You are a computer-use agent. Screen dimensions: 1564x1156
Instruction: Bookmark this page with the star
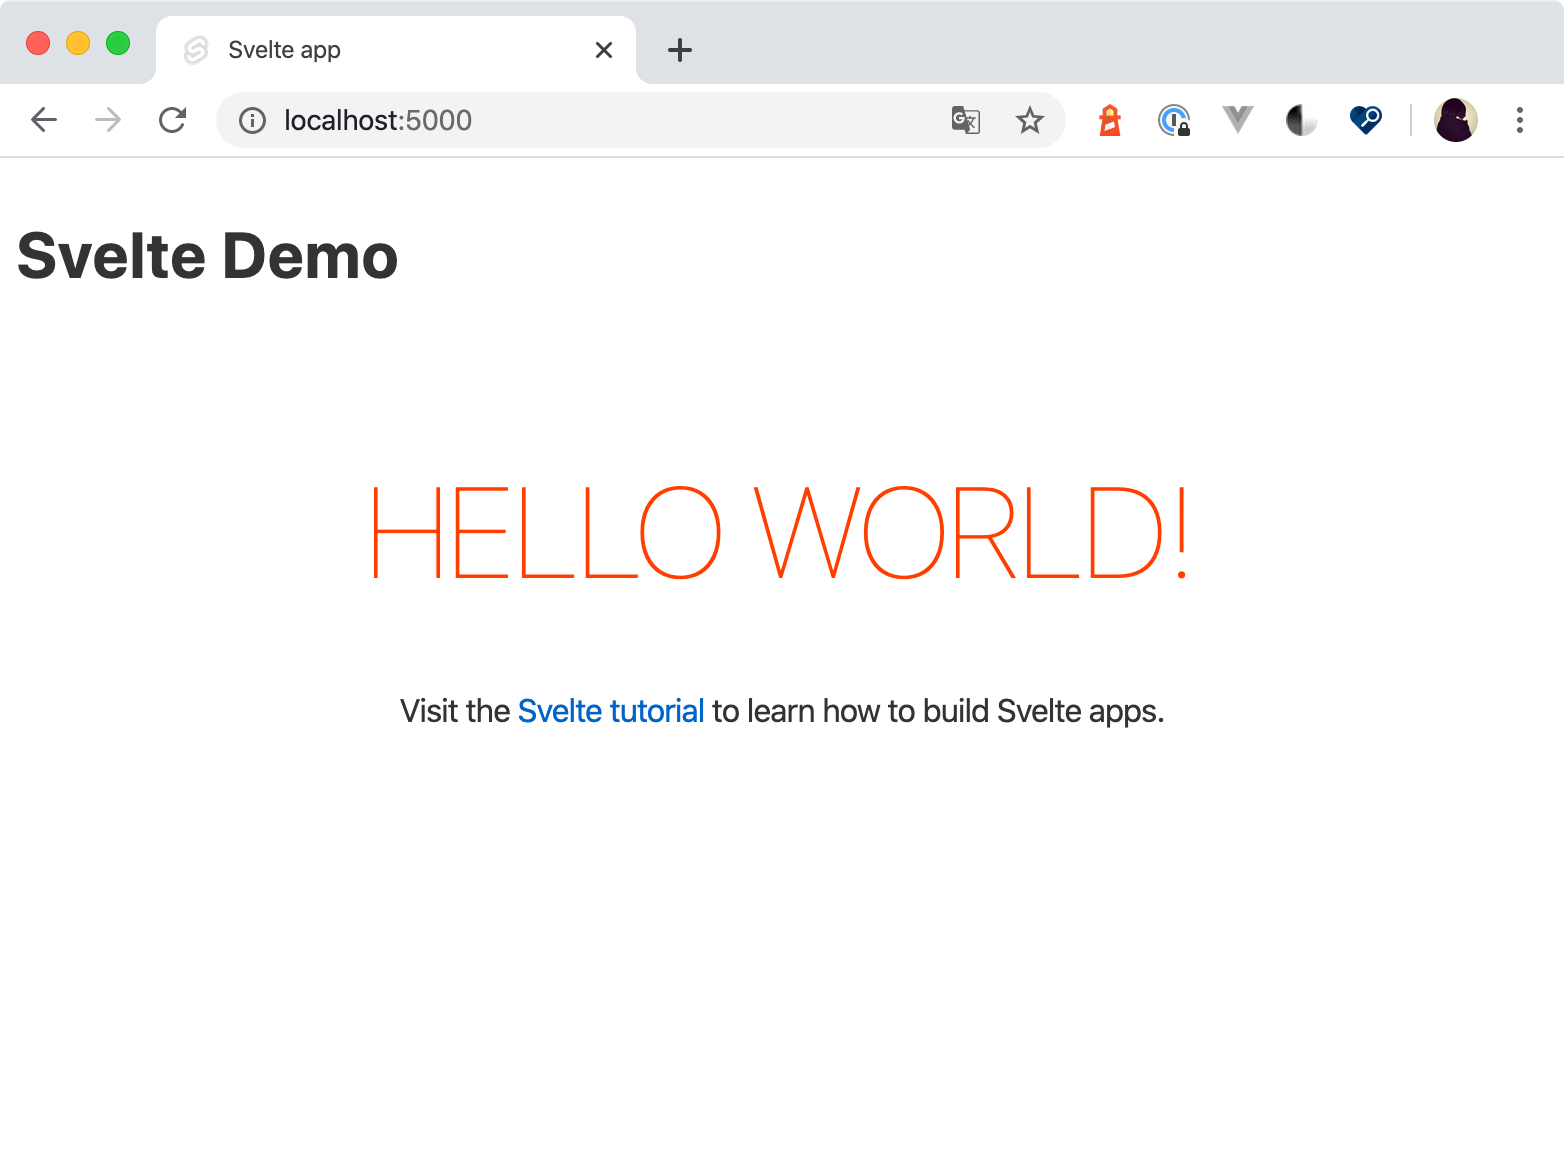click(x=1029, y=120)
